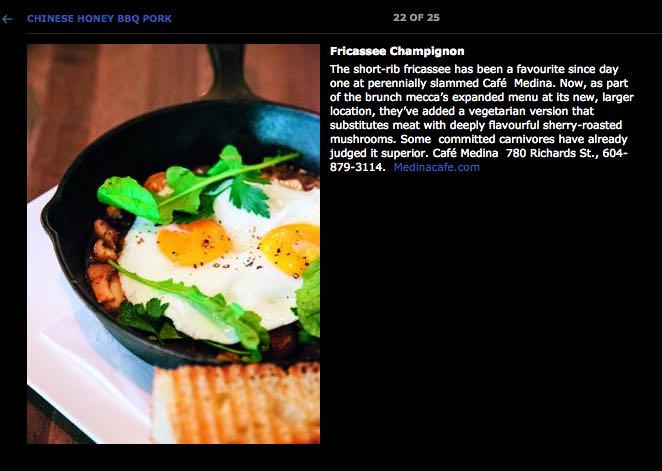The height and width of the screenshot is (471, 662).
Task: Click the grilled toast in the photo
Action: (x=236, y=403)
